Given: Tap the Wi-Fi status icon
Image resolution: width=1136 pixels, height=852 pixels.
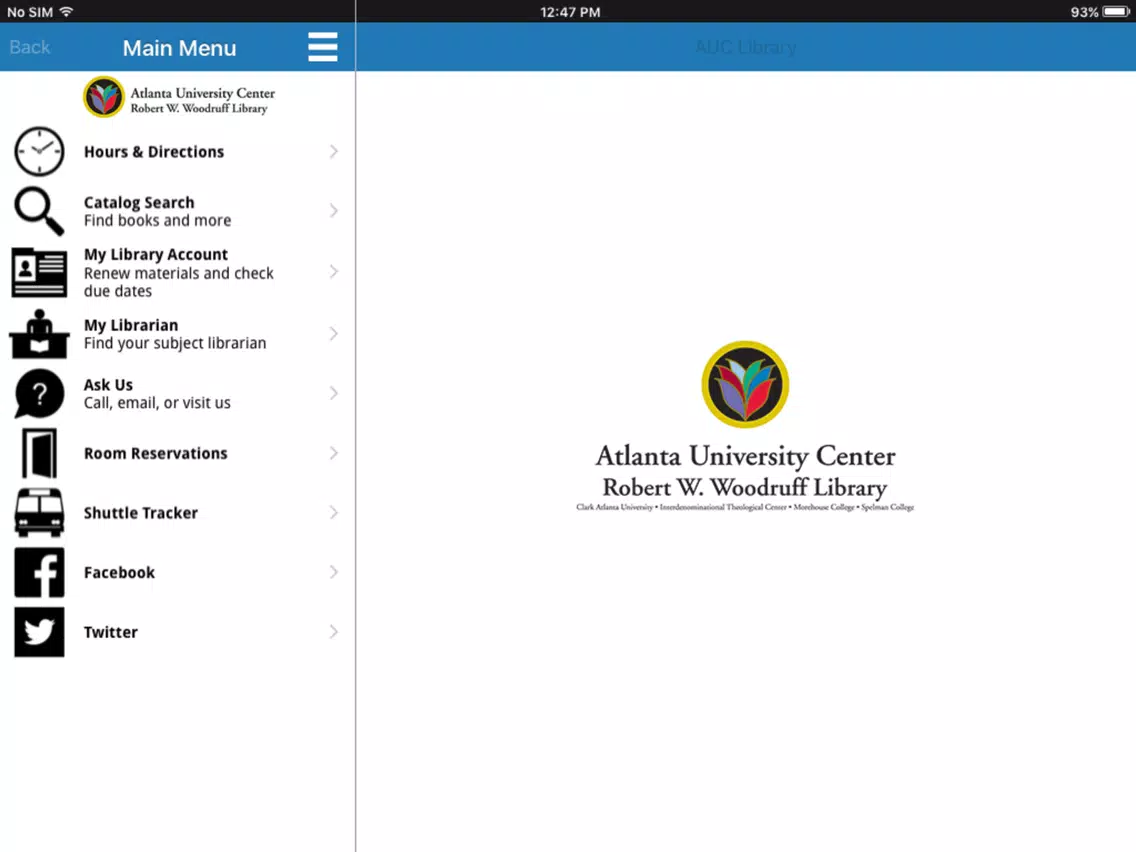Looking at the screenshot, I should tap(67, 12).
